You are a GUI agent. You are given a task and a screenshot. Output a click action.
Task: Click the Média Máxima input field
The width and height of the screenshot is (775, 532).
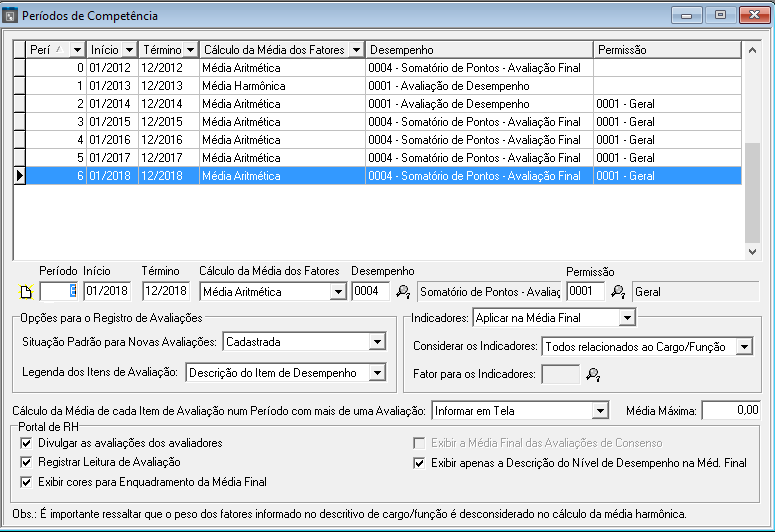pyautogui.click(x=731, y=411)
